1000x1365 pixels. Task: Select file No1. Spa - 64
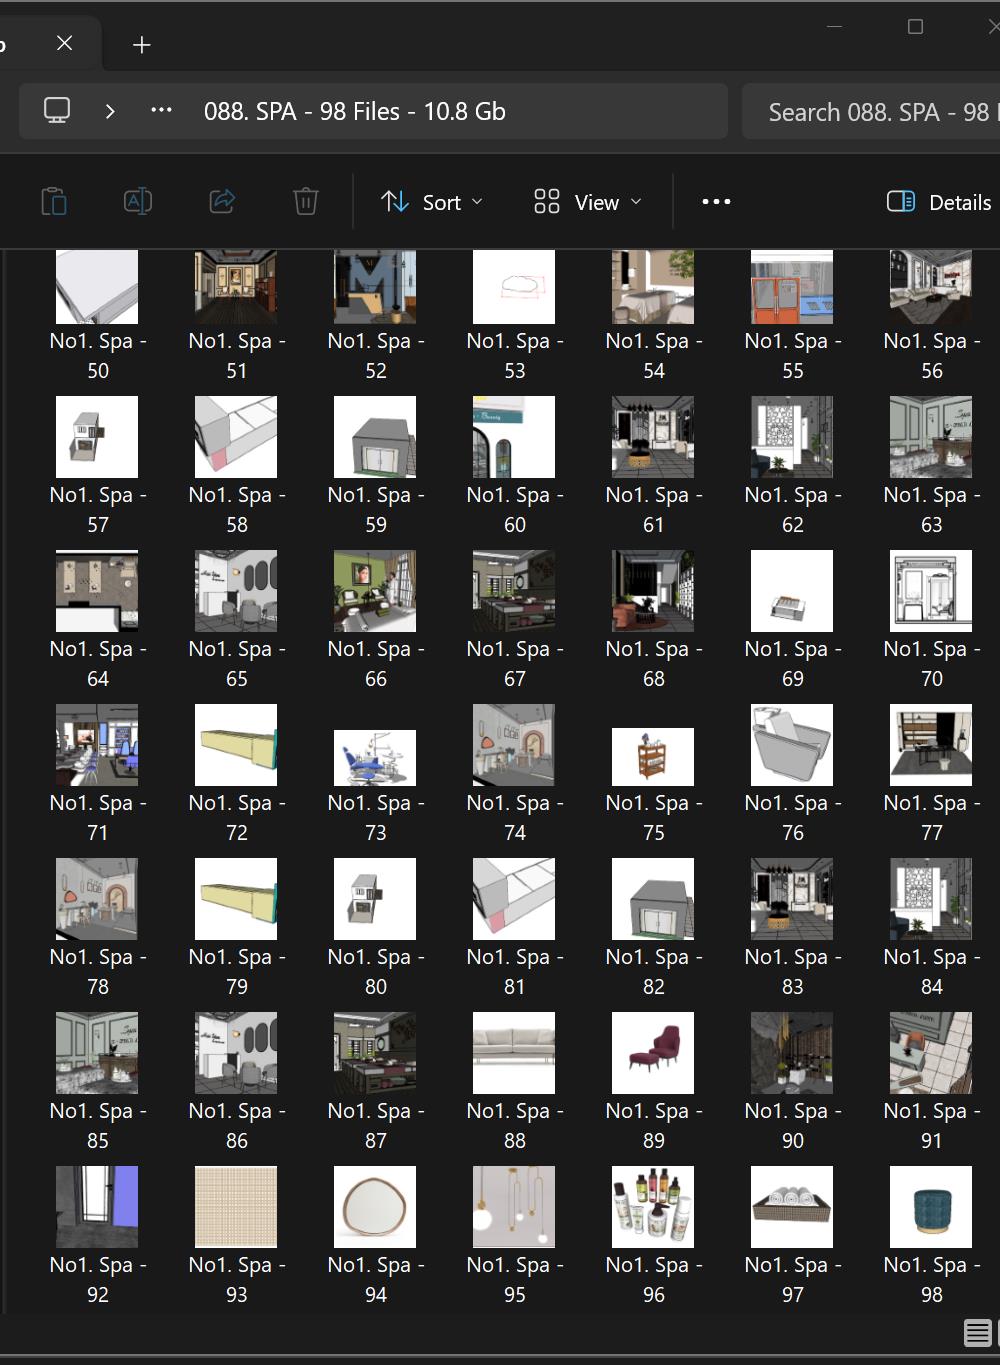[97, 621]
